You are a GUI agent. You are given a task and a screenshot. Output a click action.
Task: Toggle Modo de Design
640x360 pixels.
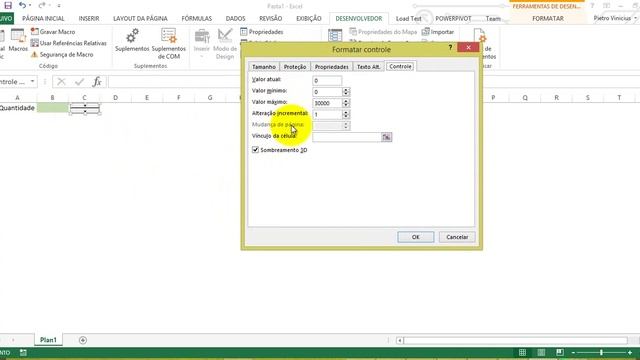click(x=225, y=43)
